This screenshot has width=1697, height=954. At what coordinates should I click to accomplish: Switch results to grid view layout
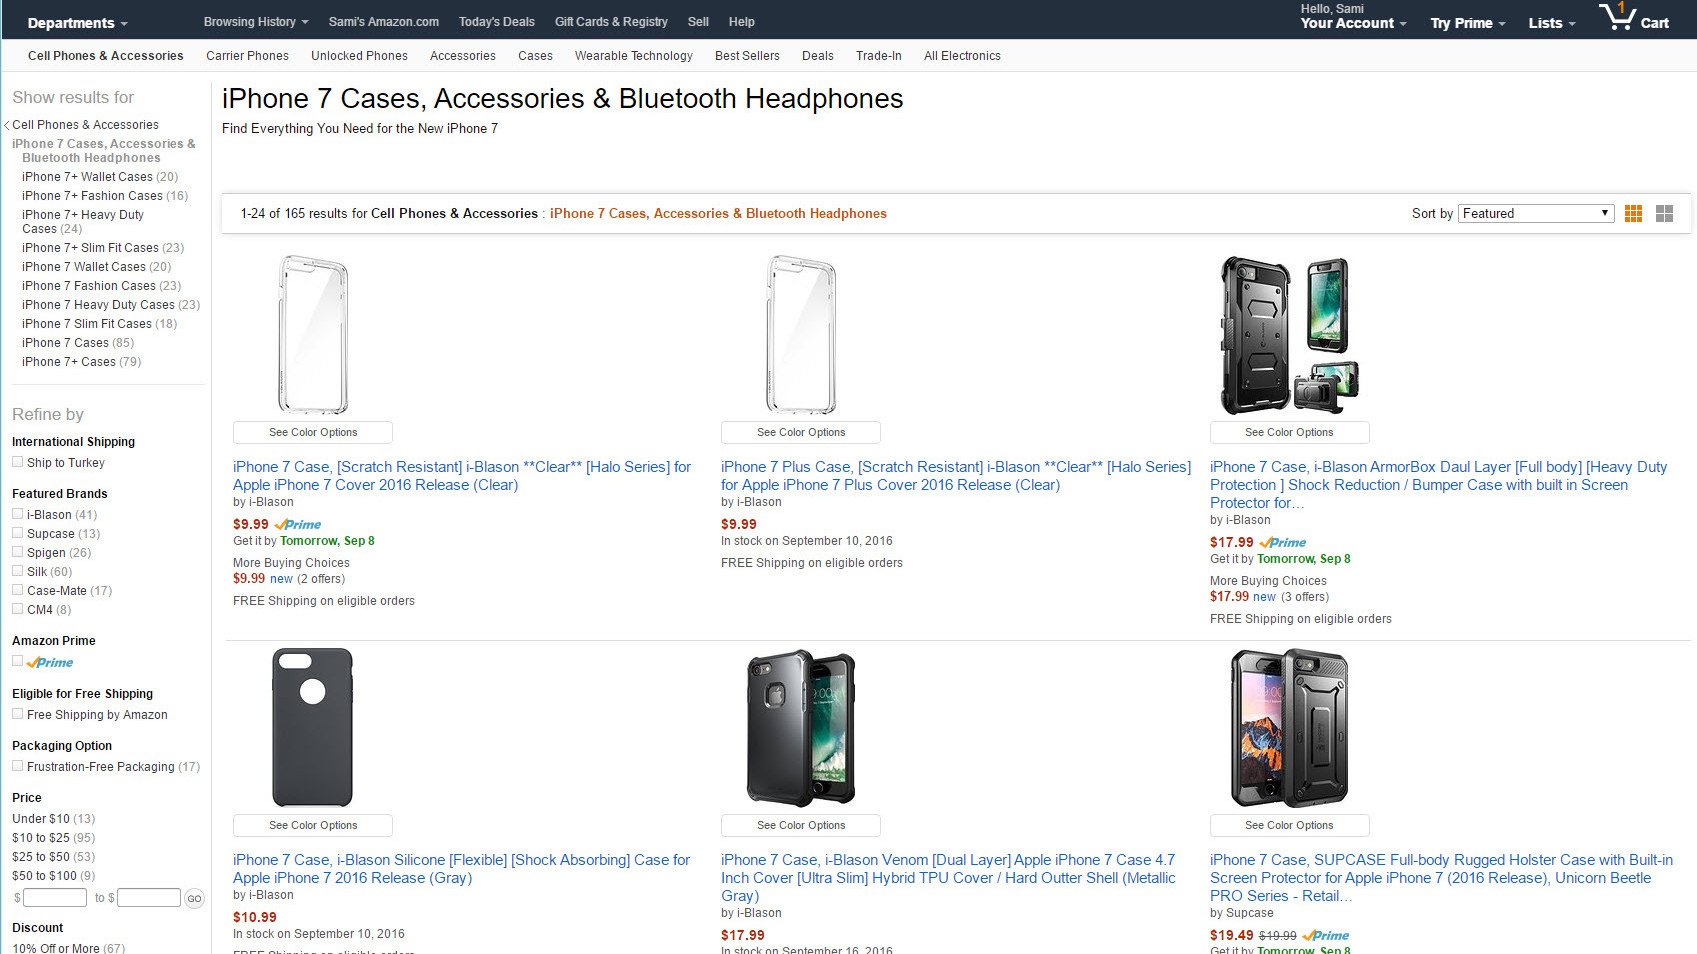pyautogui.click(x=1634, y=213)
